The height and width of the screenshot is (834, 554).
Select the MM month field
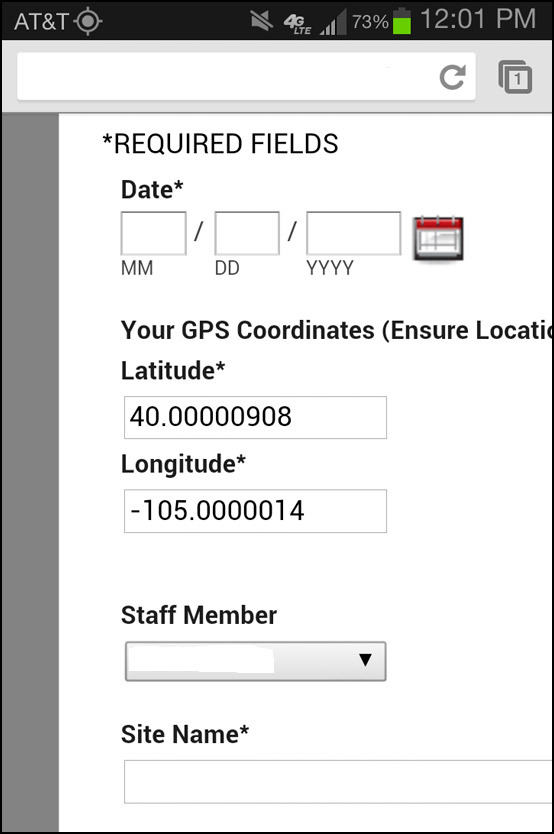click(x=154, y=233)
